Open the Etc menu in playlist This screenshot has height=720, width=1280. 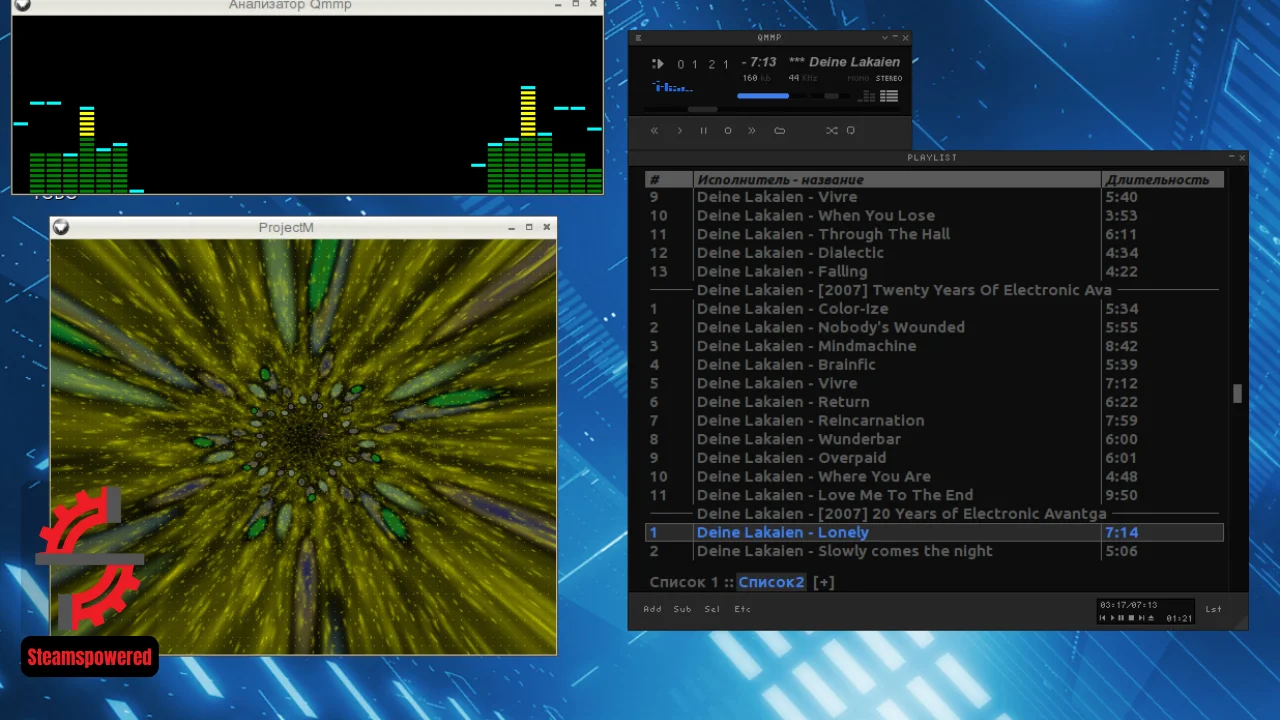pos(742,609)
